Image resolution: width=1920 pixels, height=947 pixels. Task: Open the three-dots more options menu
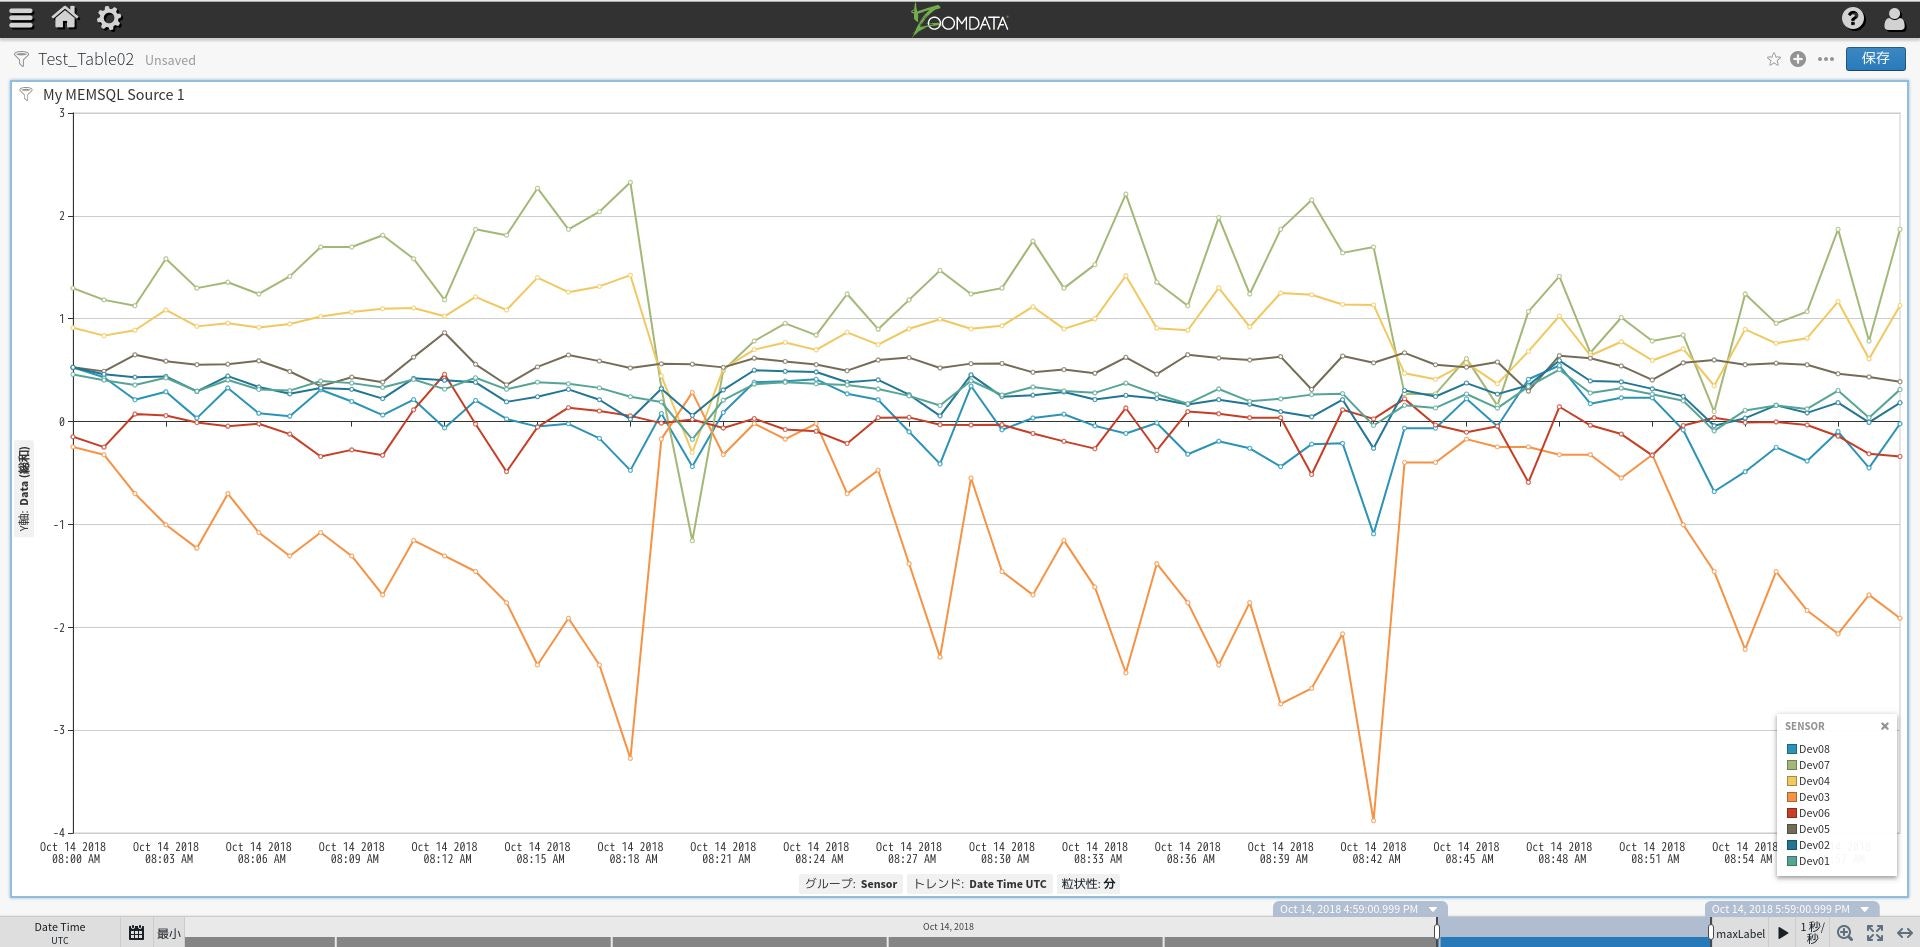click(1826, 59)
